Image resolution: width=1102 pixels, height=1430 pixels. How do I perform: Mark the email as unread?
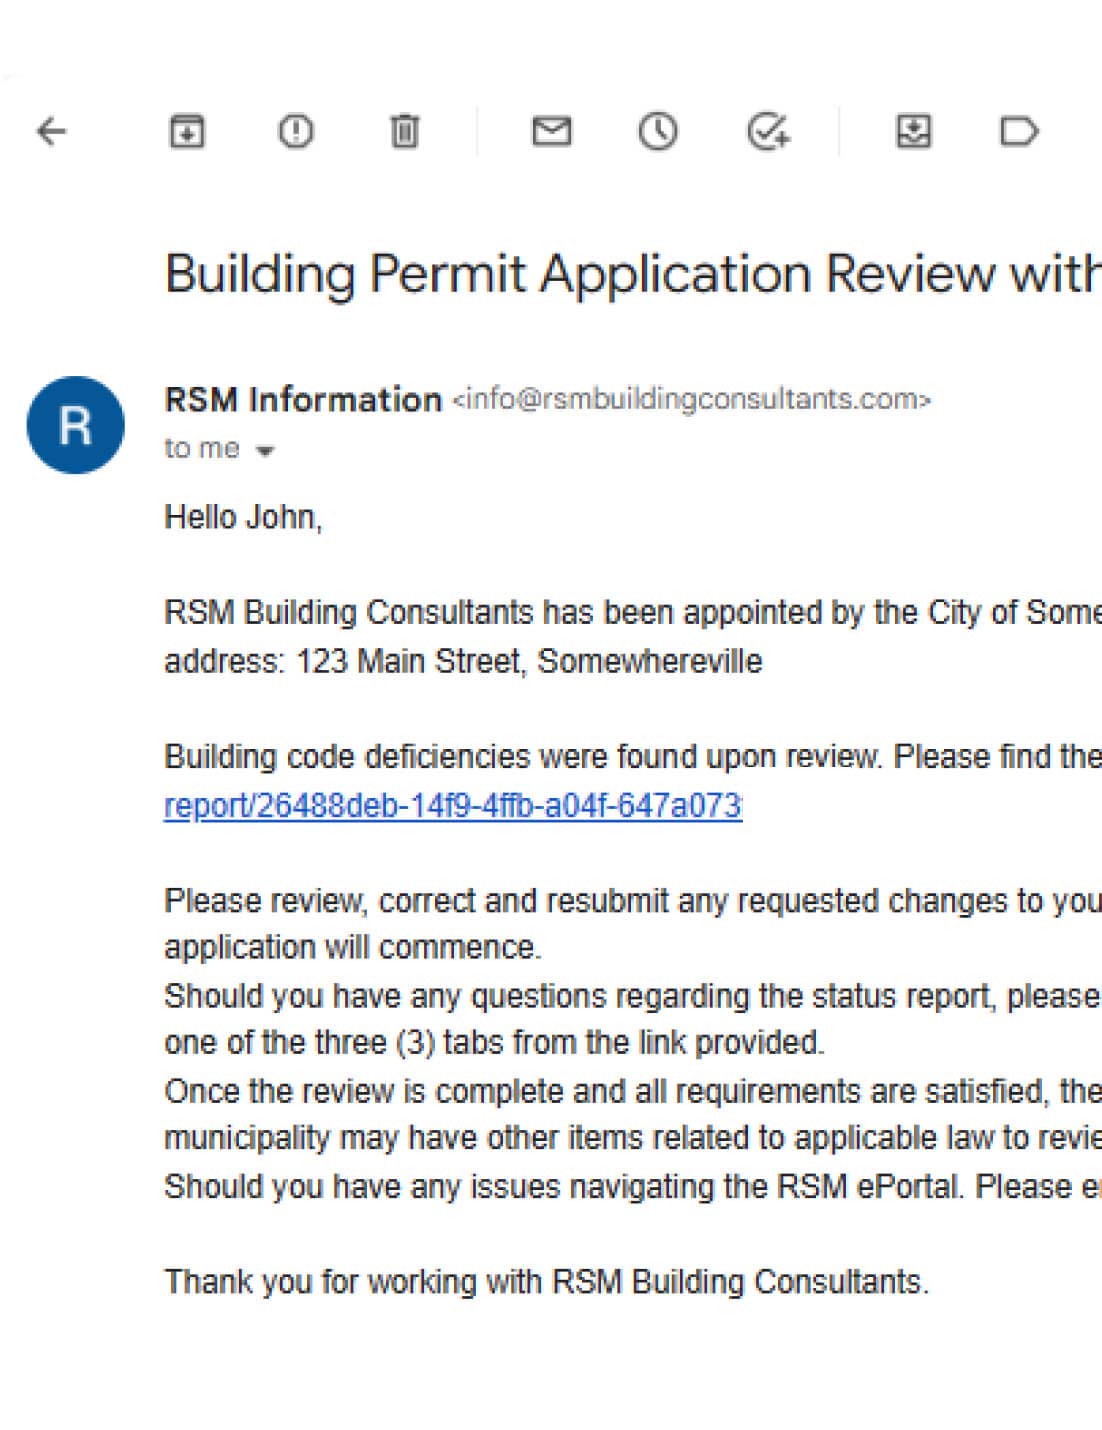[x=551, y=130]
